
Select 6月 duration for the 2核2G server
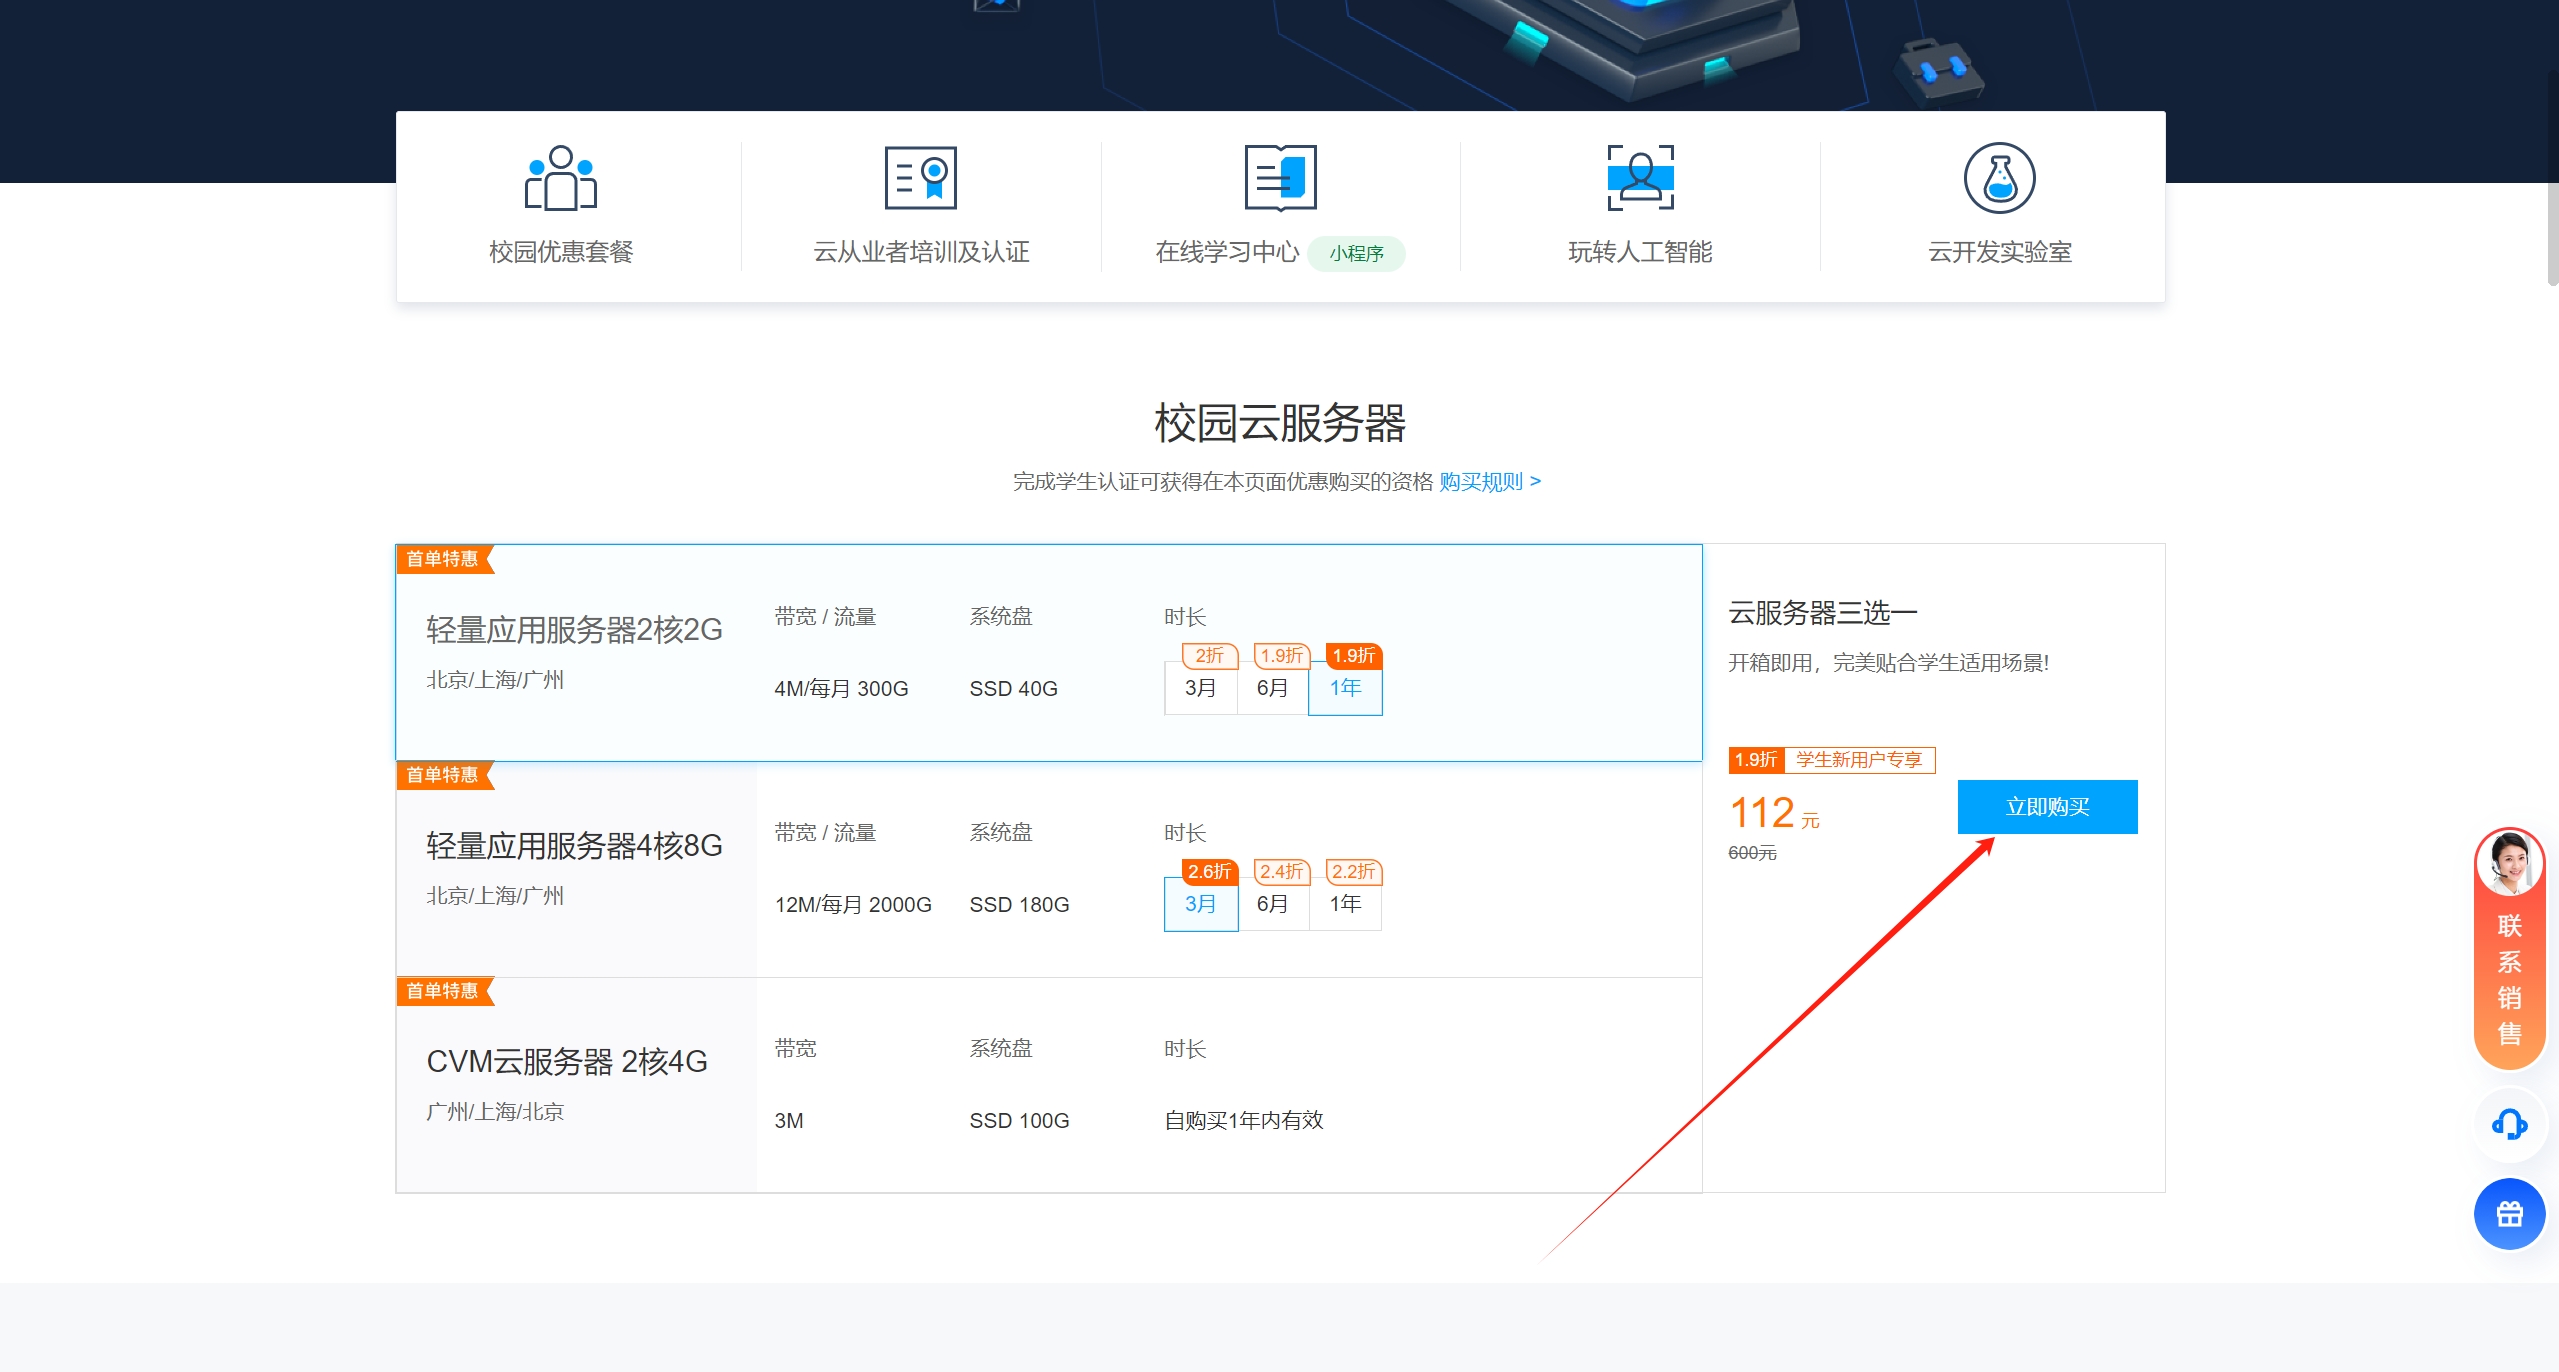tap(1272, 688)
